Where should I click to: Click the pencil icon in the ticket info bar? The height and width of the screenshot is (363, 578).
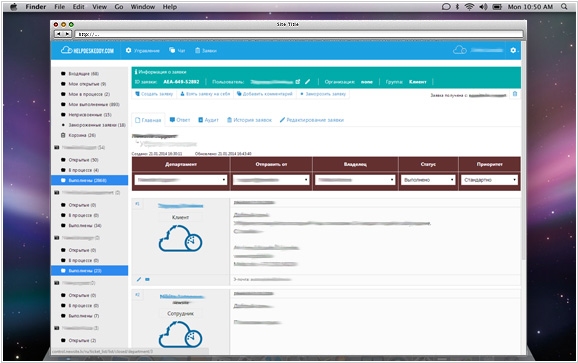click(307, 82)
